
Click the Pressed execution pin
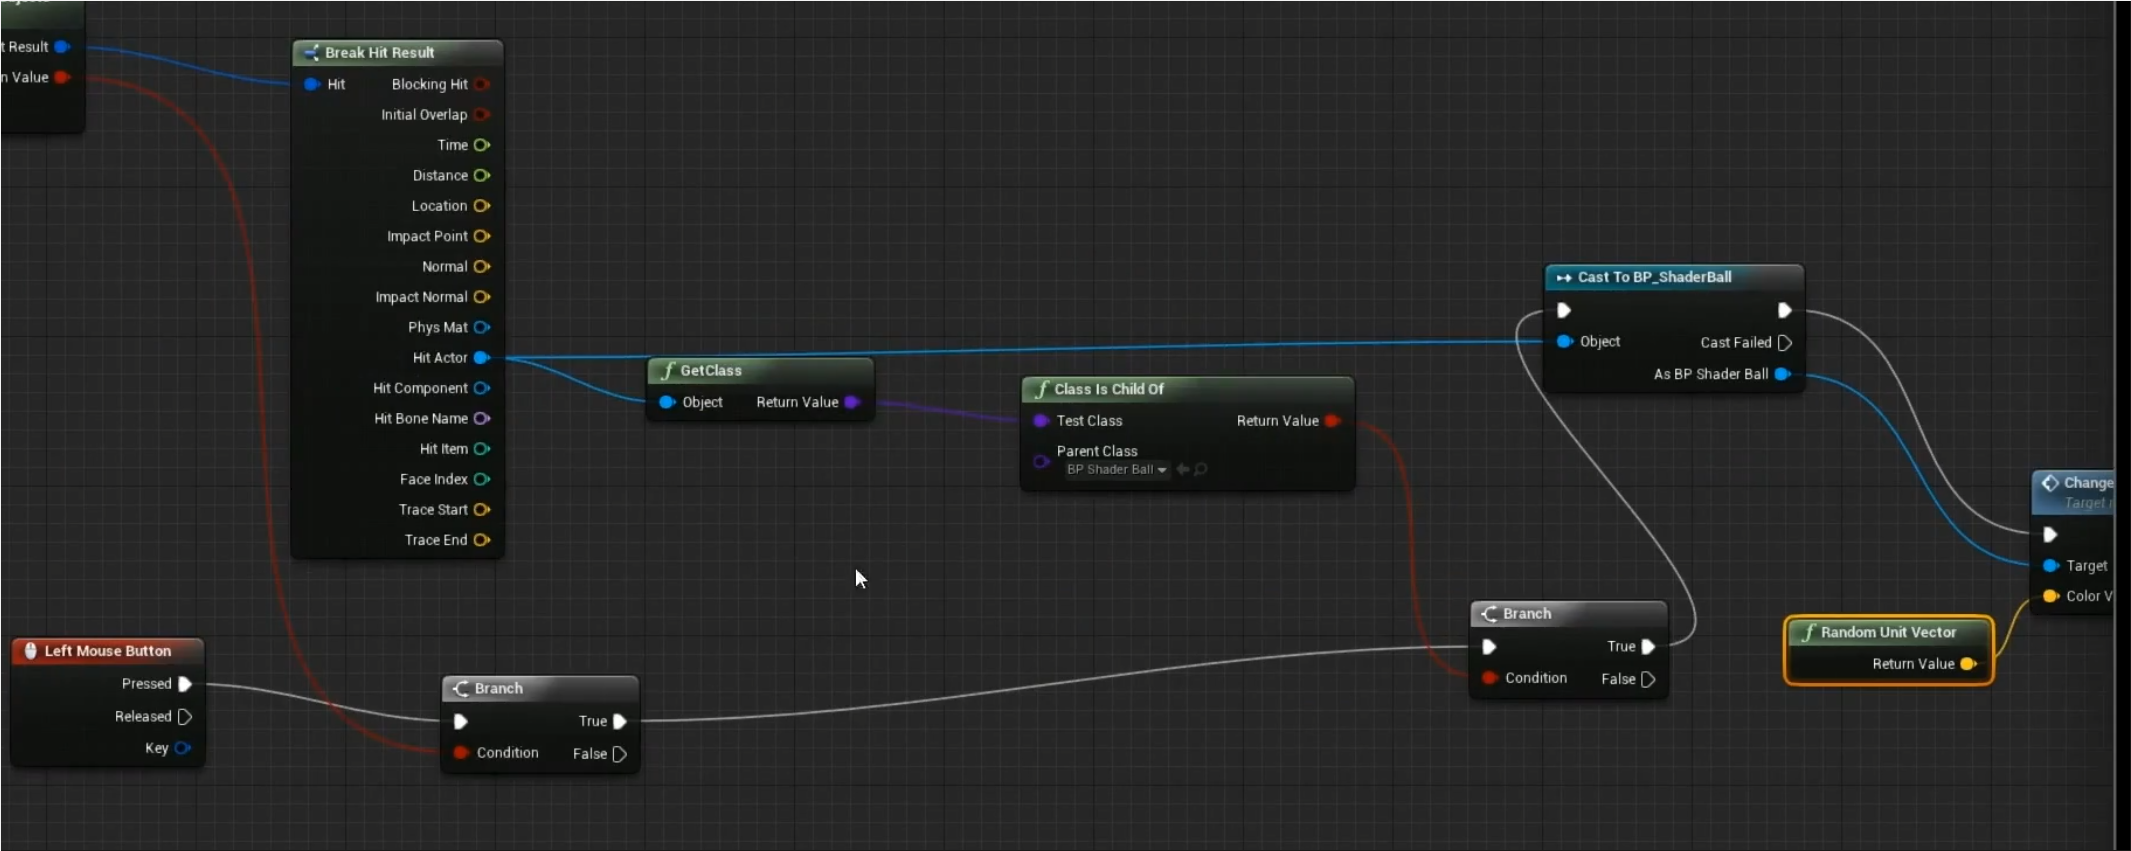pos(185,684)
